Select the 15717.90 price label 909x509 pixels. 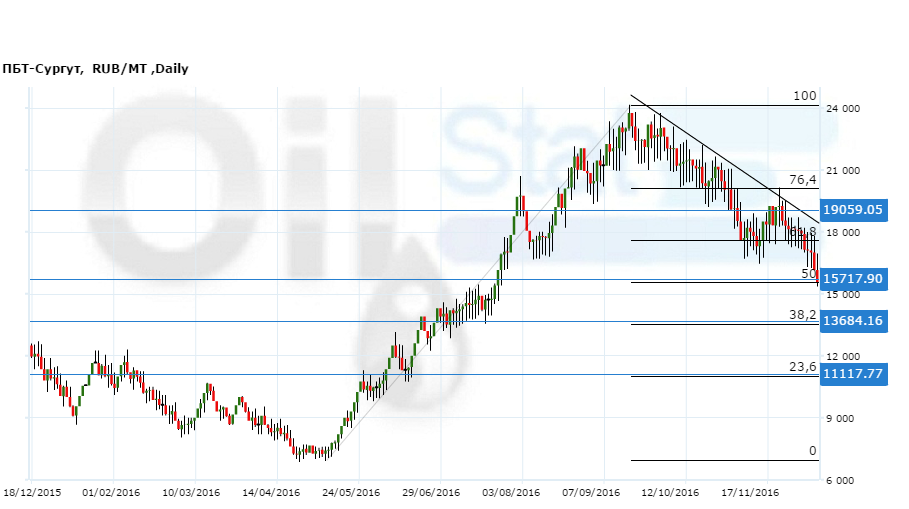tap(852, 278)
